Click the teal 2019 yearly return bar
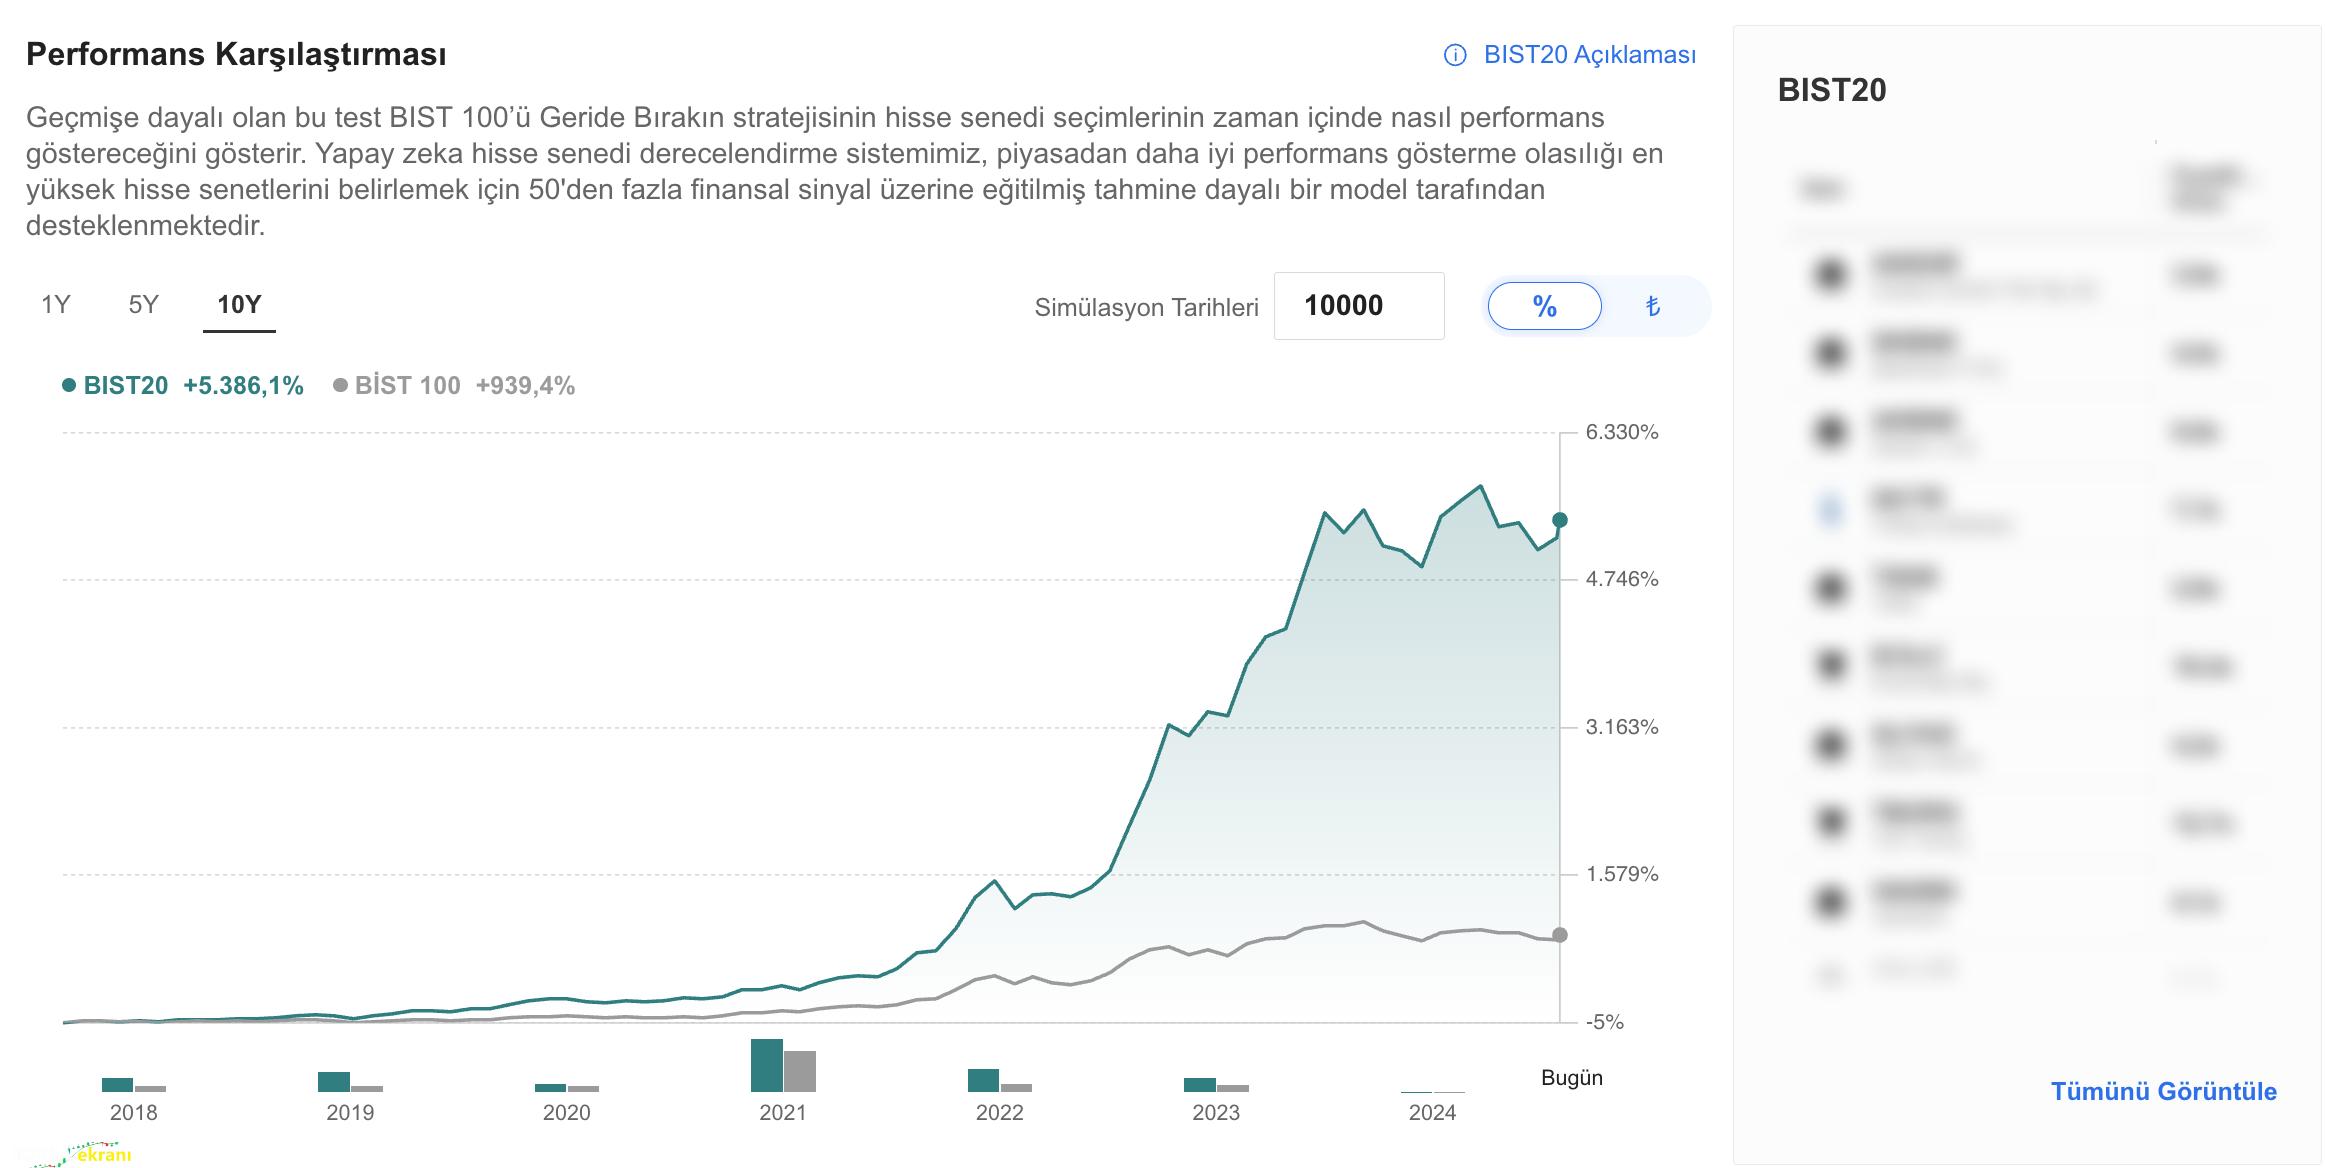The width and height of the screenshot is (2326, 1168). pyautogui.click(x=334, y=1082)
